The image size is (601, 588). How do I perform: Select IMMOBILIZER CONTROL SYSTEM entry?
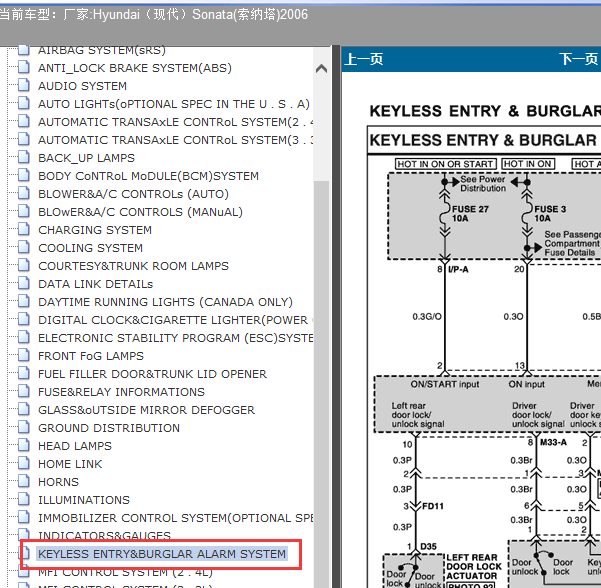point(176,518)
